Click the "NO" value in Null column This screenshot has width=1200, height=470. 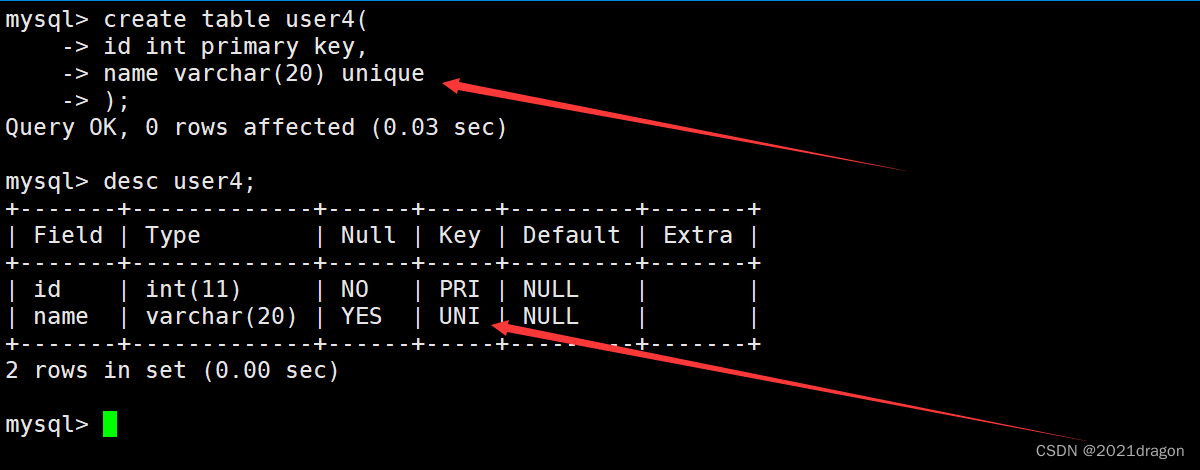354,290
